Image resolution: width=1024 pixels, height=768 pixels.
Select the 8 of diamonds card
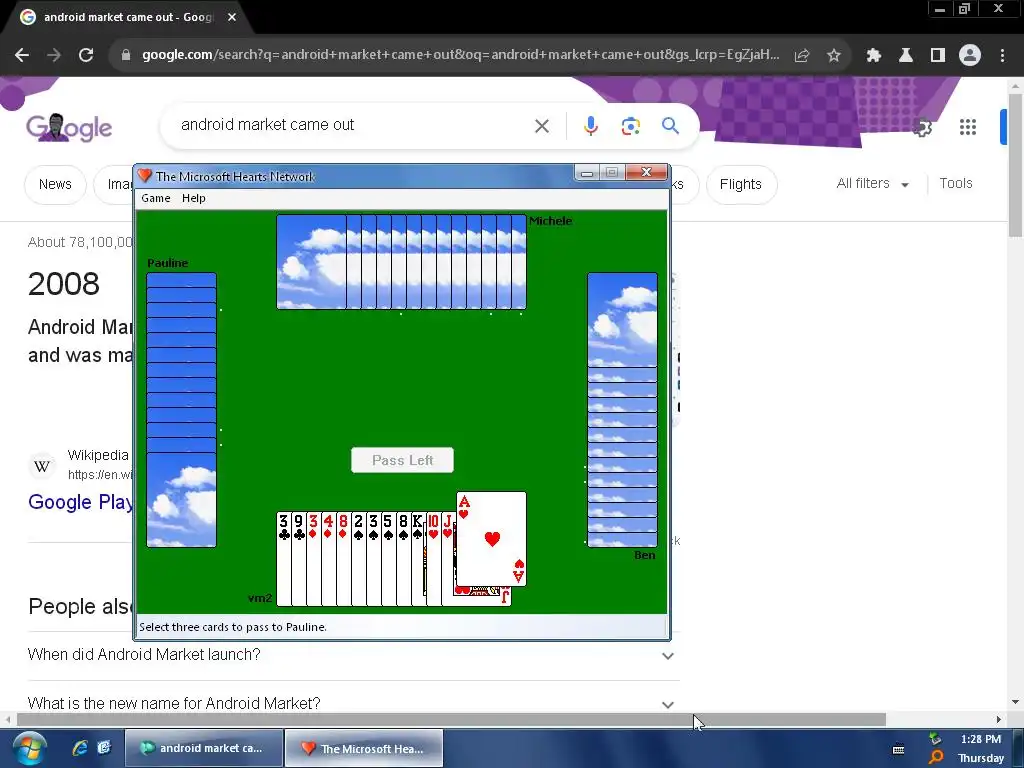(x=344, y=558)
